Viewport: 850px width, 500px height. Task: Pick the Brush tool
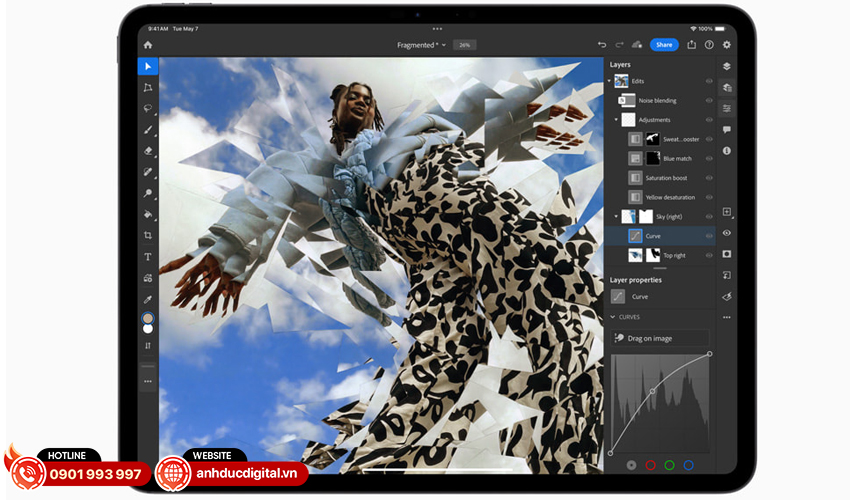pyautogui.click(x=148, y=129)
